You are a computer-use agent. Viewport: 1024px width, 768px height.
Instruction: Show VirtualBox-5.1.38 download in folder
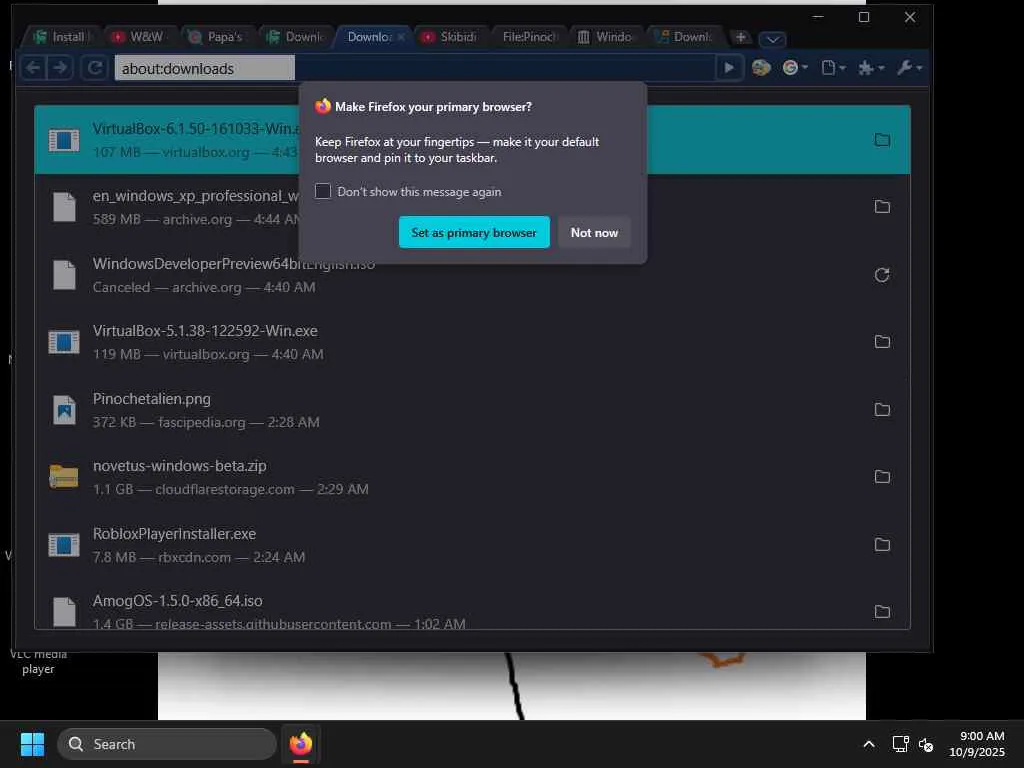(x=882, y=342)
